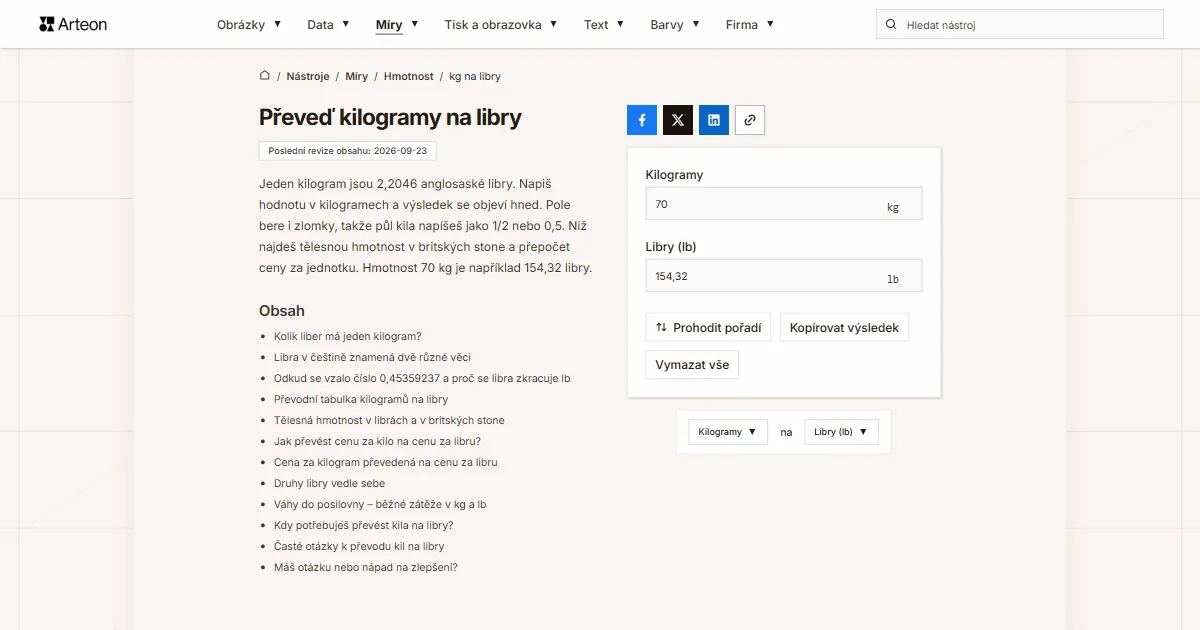This screenshot has width=1200, height=630.
Task: Jump to Cena za kilogram převedená section
Action: pos(386,462)
